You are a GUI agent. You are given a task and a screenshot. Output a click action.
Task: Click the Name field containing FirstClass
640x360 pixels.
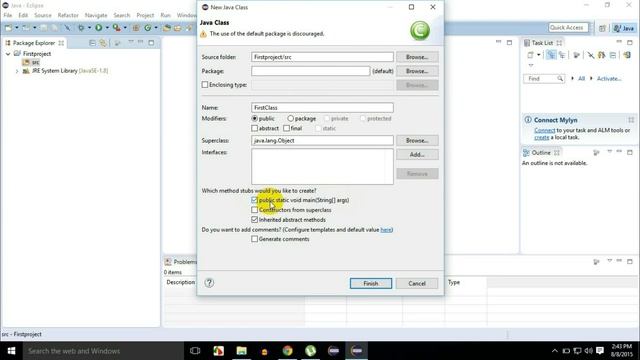pyautogui.click(x=322, y=107)
